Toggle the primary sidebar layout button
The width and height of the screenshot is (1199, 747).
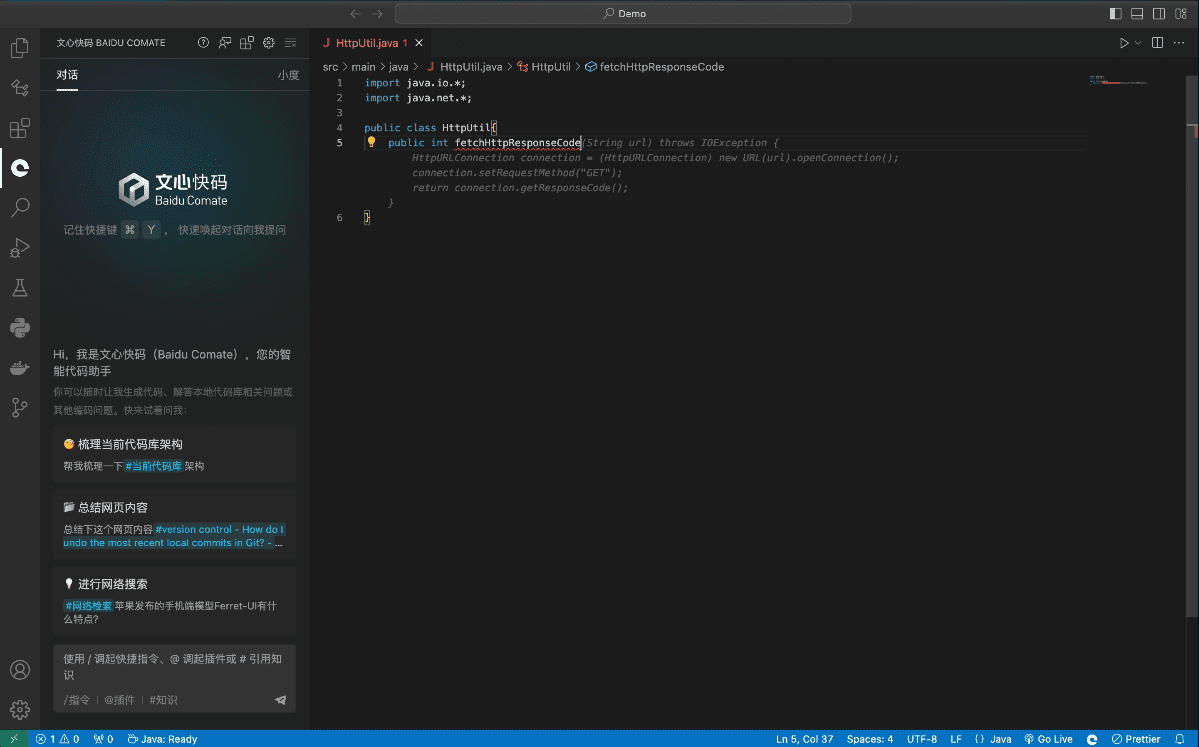tap(1116, 14)
